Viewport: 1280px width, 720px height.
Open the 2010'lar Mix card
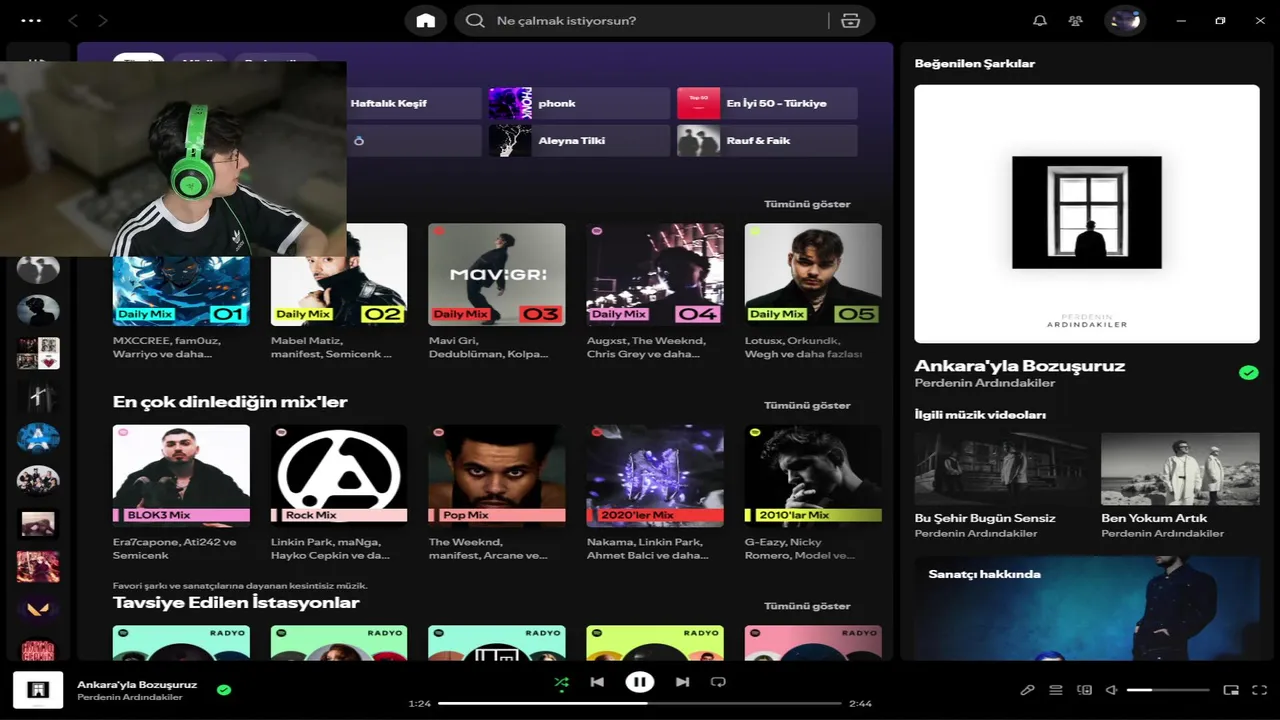click(x=813, y=494)
